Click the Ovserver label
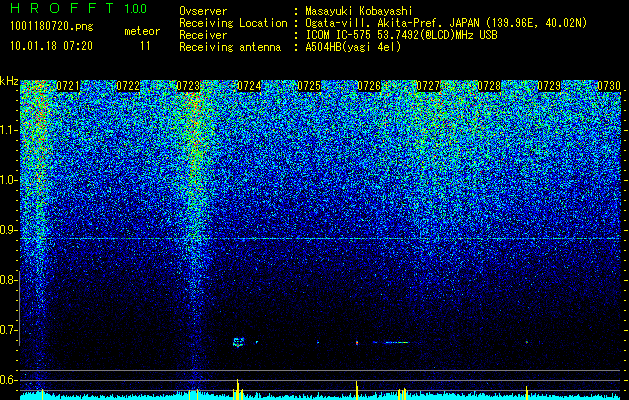The height and width of the screenshot is (400, 629). [203, 11]
